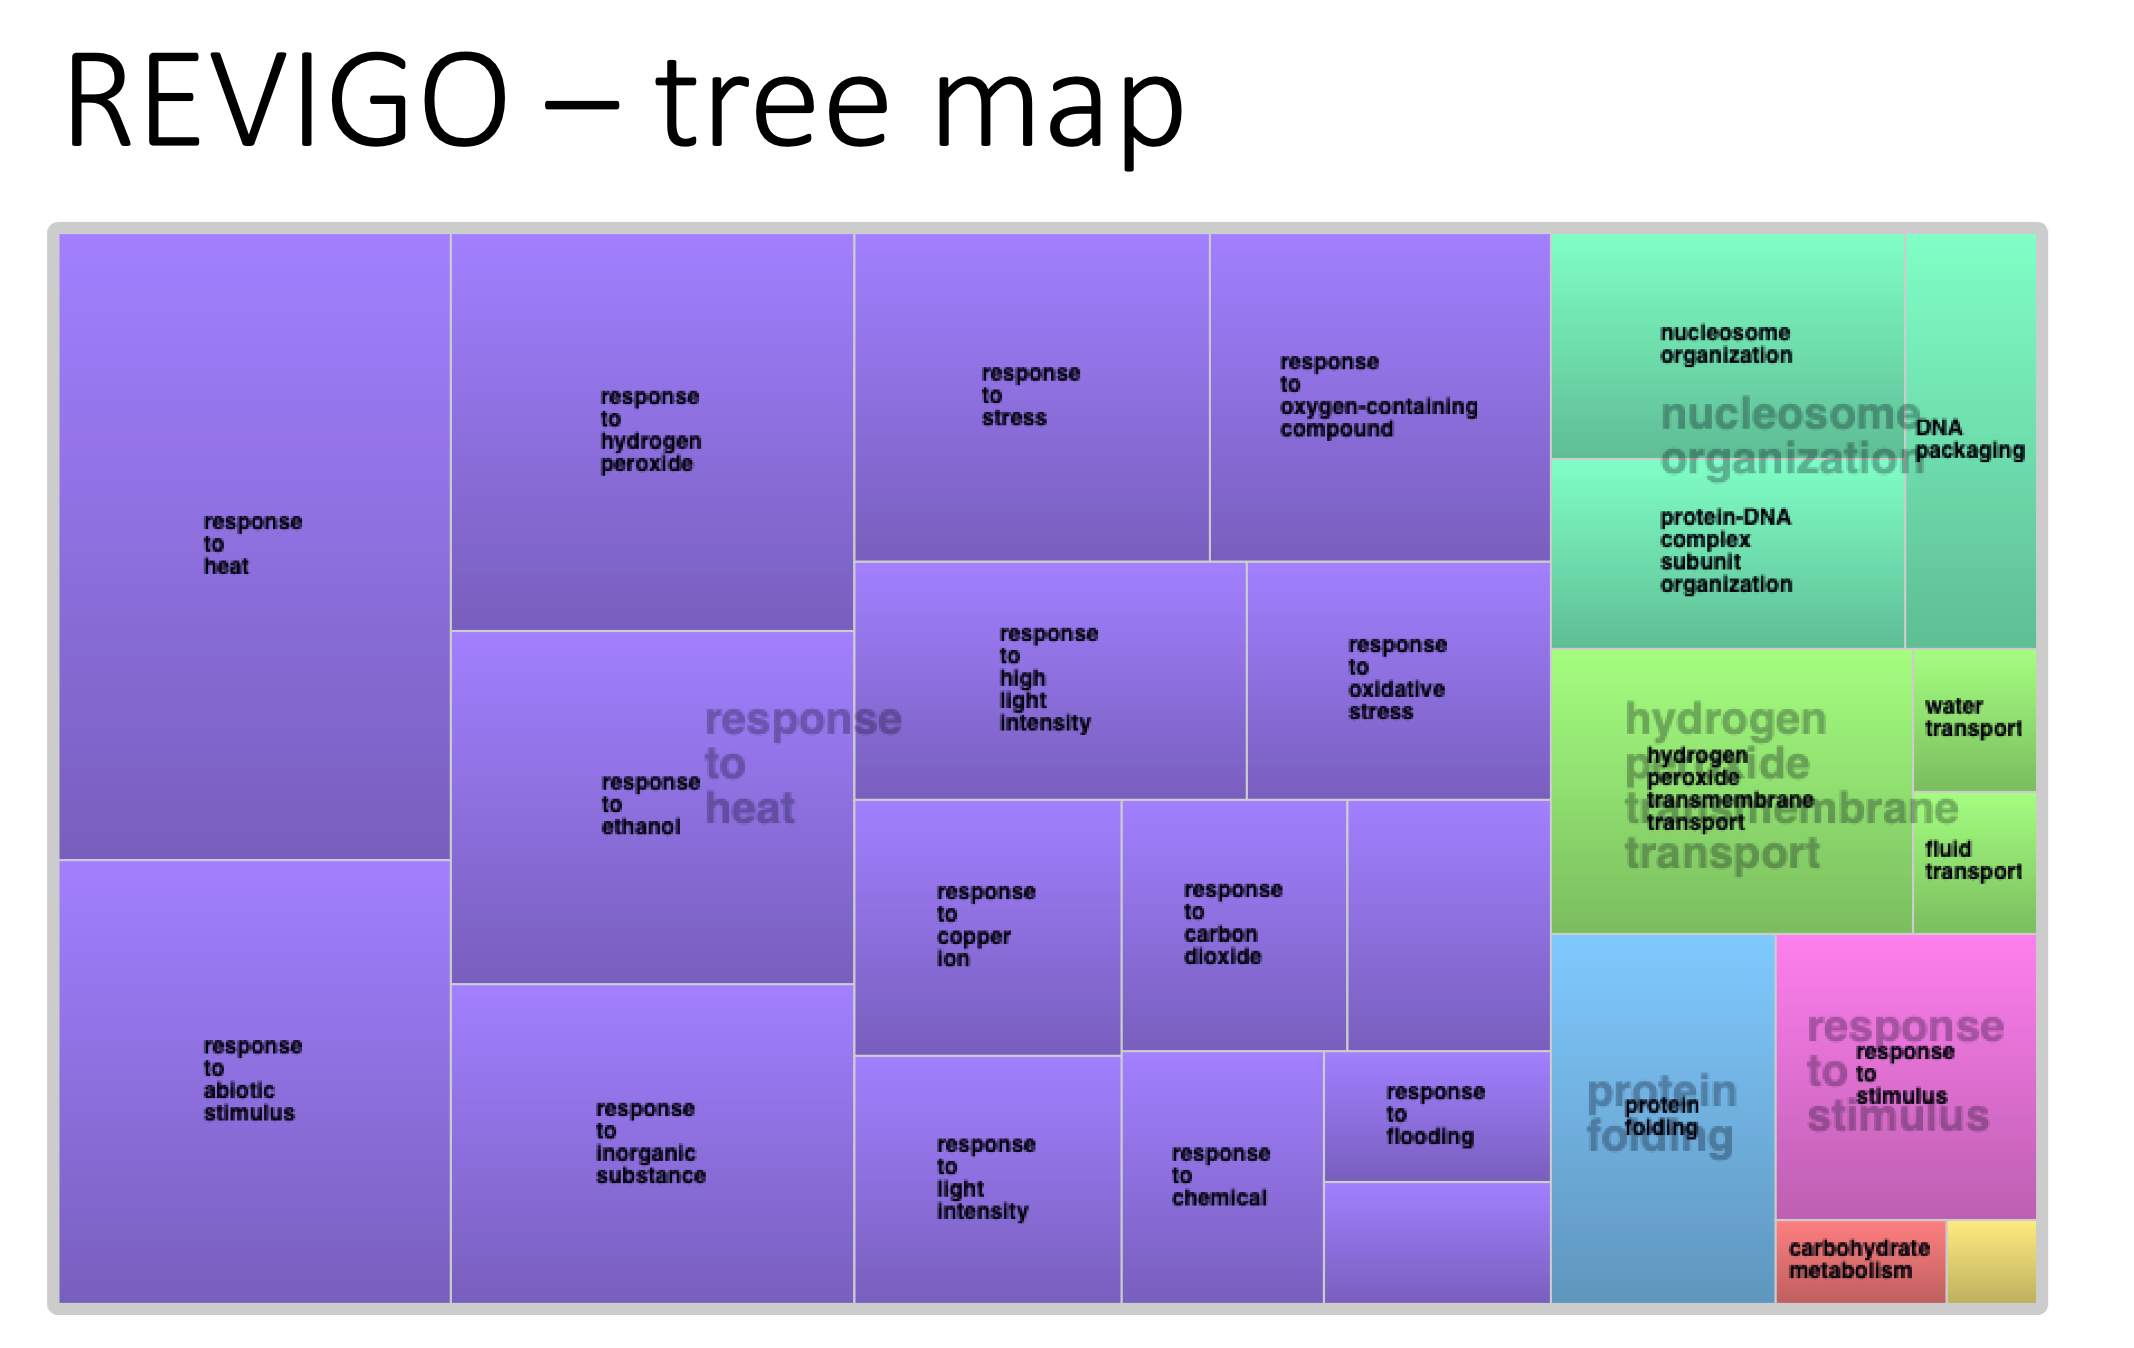2134x1348 pixels.
Task: Click the large grey 'response to heat' group label
Action: (x=803, y=763)
